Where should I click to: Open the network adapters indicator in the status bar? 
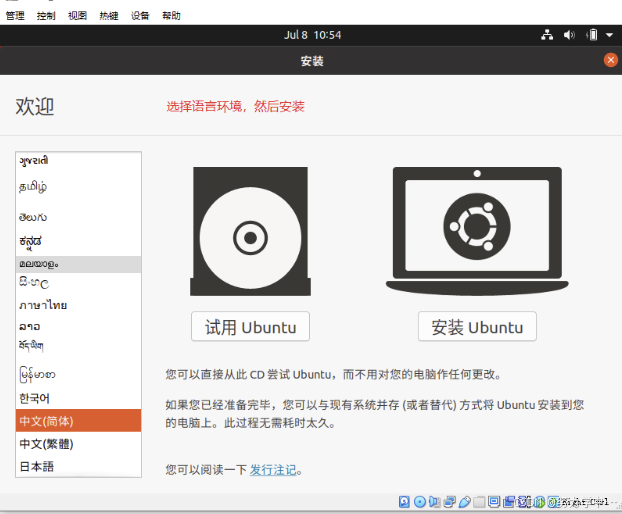450,502
